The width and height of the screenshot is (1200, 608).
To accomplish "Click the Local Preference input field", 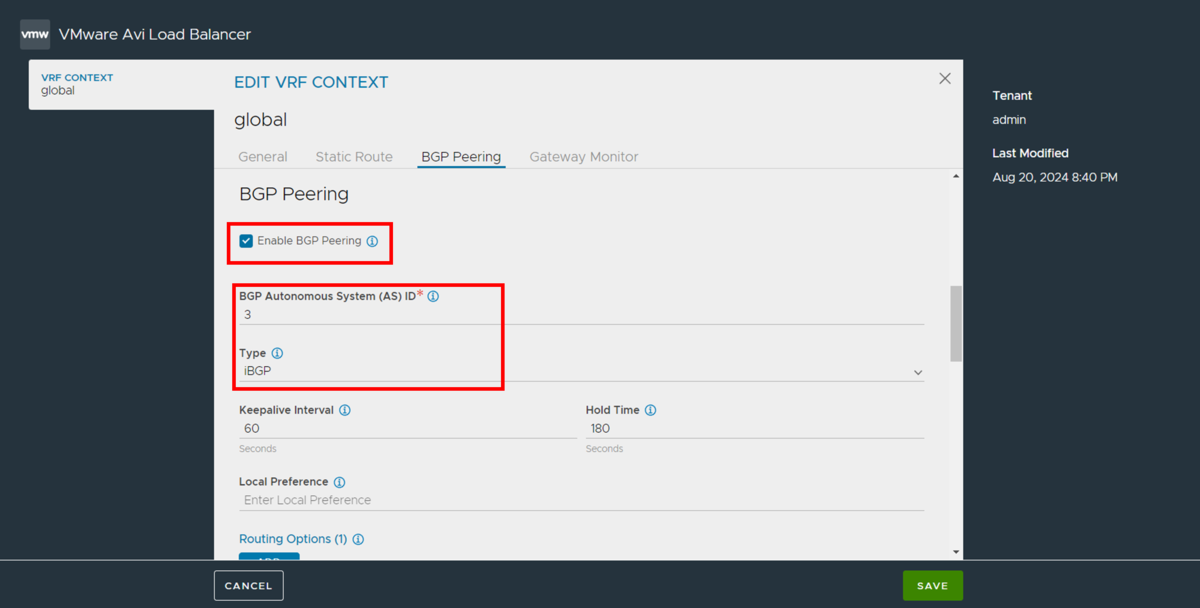I will (x=581, y=500).
